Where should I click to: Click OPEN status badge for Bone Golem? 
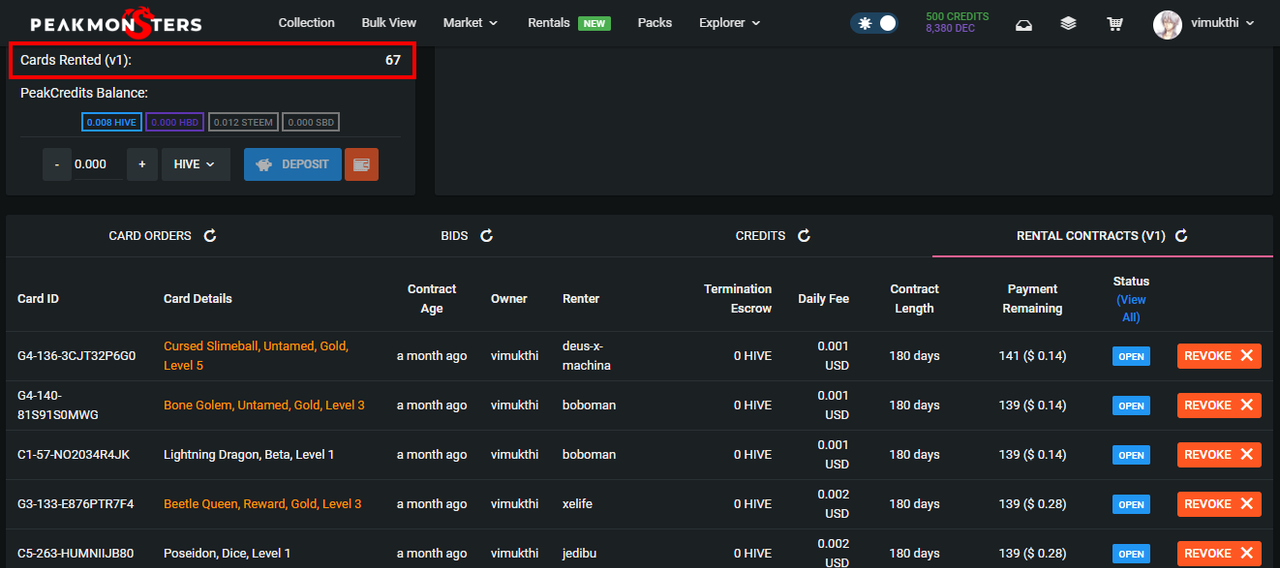point(1131,406)
